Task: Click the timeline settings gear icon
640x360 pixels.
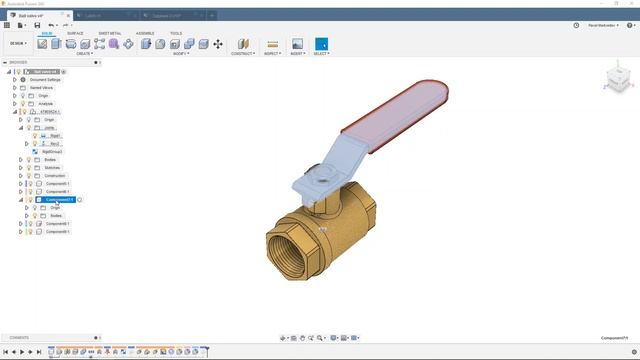Action: click(x=634, y=352)
